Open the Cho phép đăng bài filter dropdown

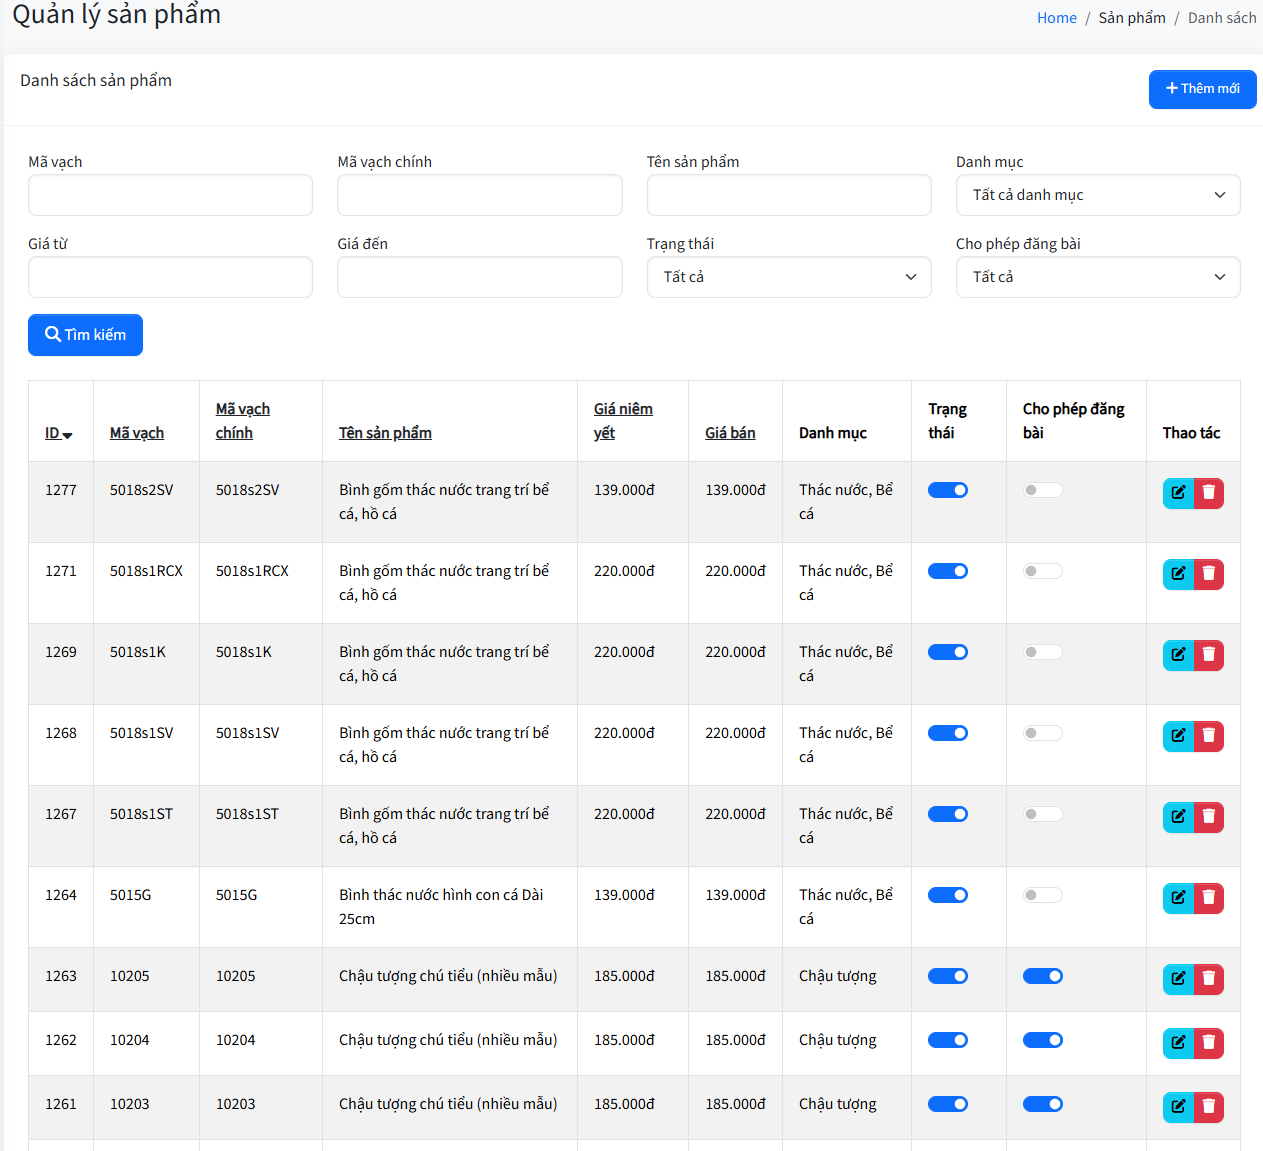click(x=1098, y=277)
